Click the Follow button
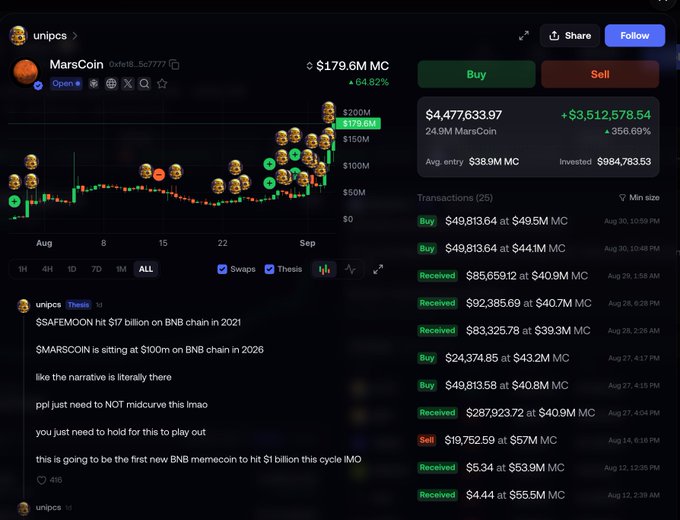 (x=635, y=36)
